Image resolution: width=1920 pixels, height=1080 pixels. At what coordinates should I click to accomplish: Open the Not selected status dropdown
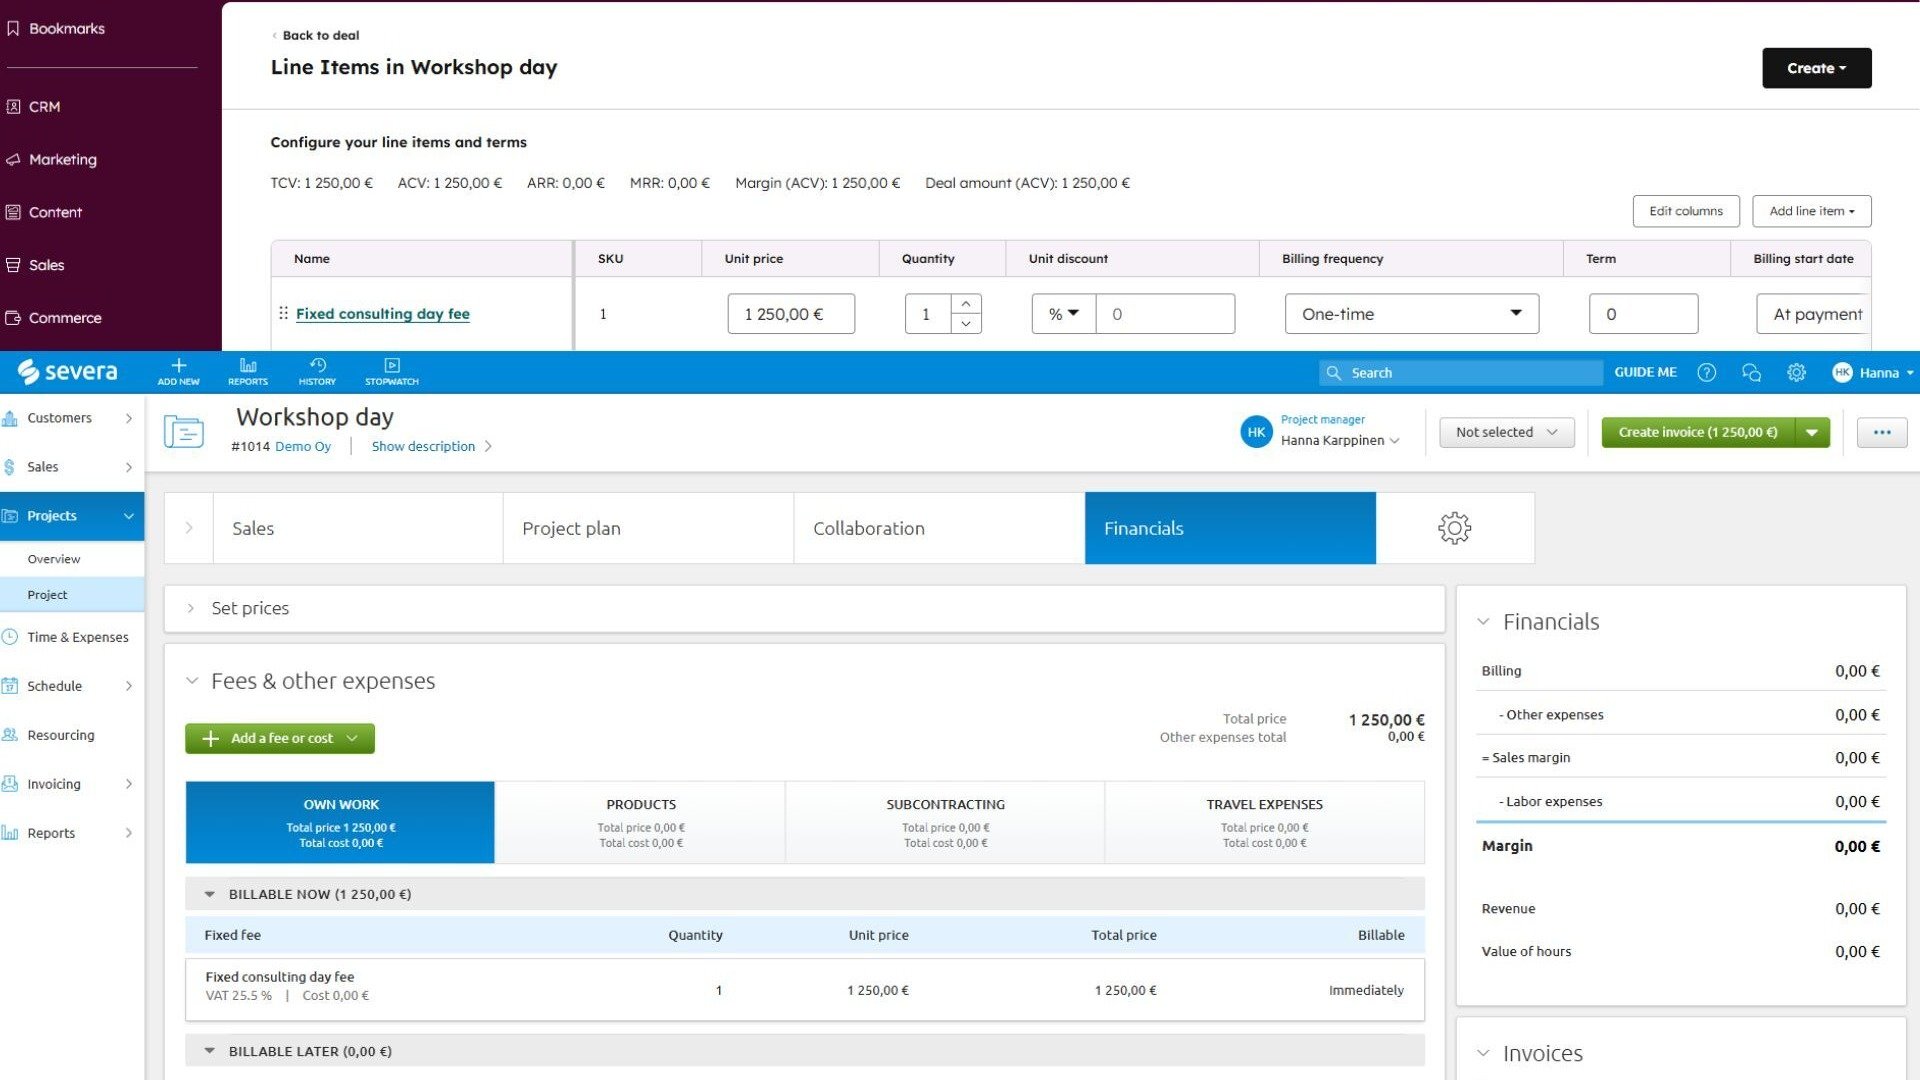[x=1506, y=432]
